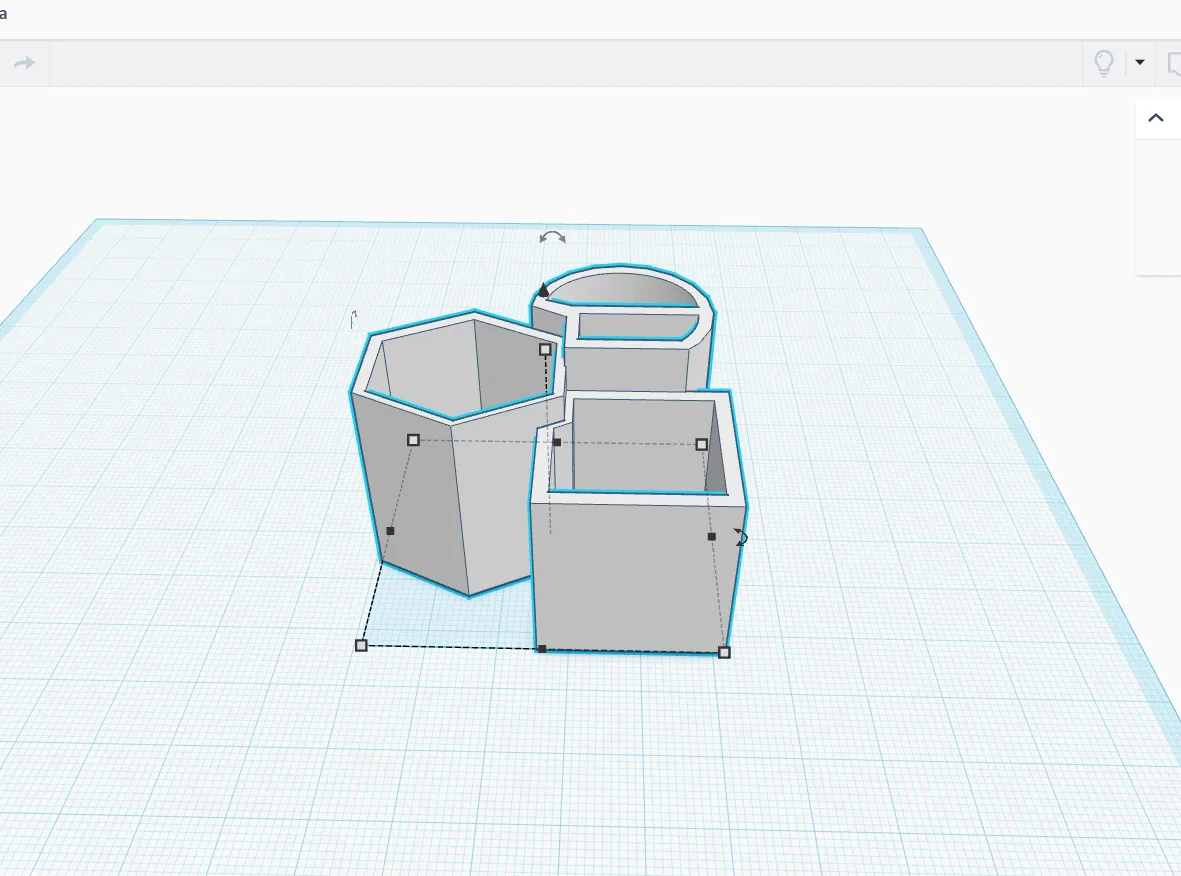The width and height of the screenshot is (1181, 876).
Task: Select the front-left corner resize handle on workplane
Action: click(x=361, y=646)
